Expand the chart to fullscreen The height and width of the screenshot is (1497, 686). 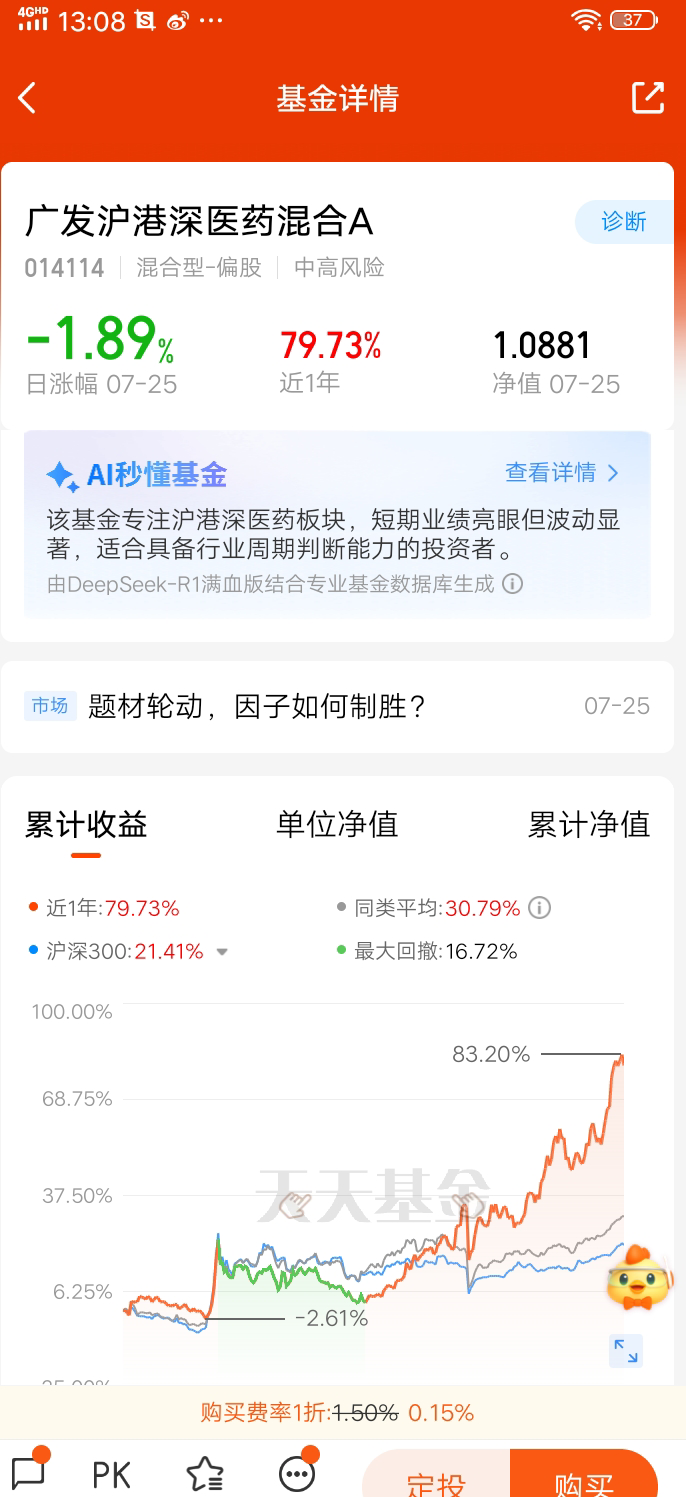tap(626, 1351)
